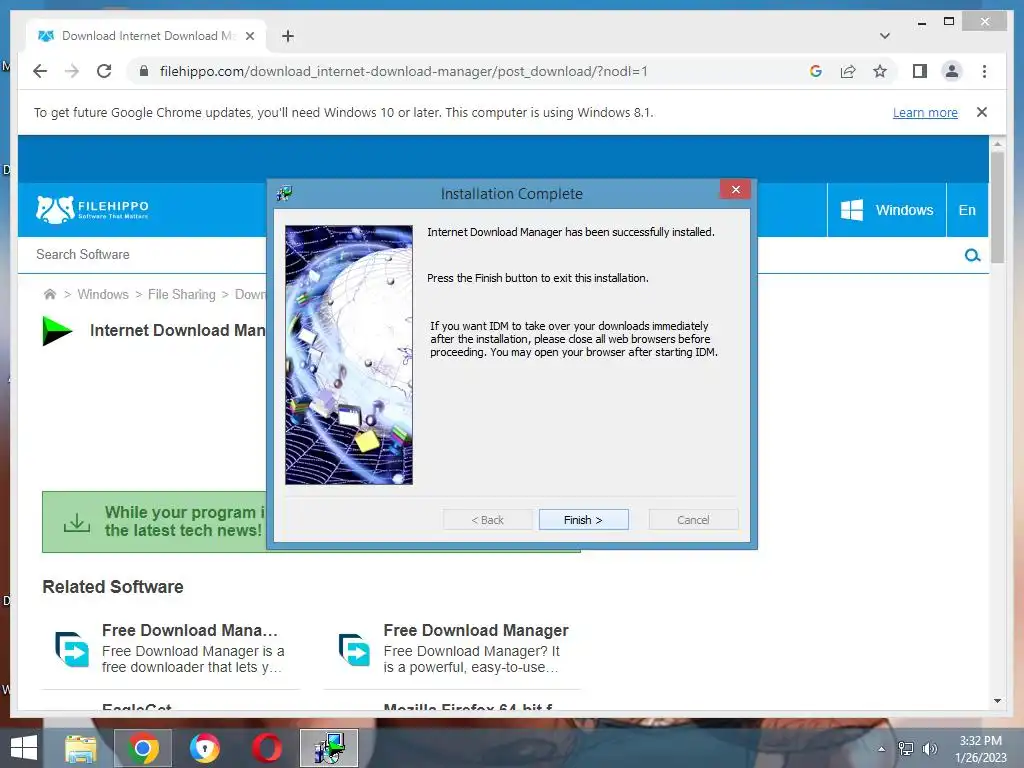
Task: Share this page via share icon
Action: [848, 71]
